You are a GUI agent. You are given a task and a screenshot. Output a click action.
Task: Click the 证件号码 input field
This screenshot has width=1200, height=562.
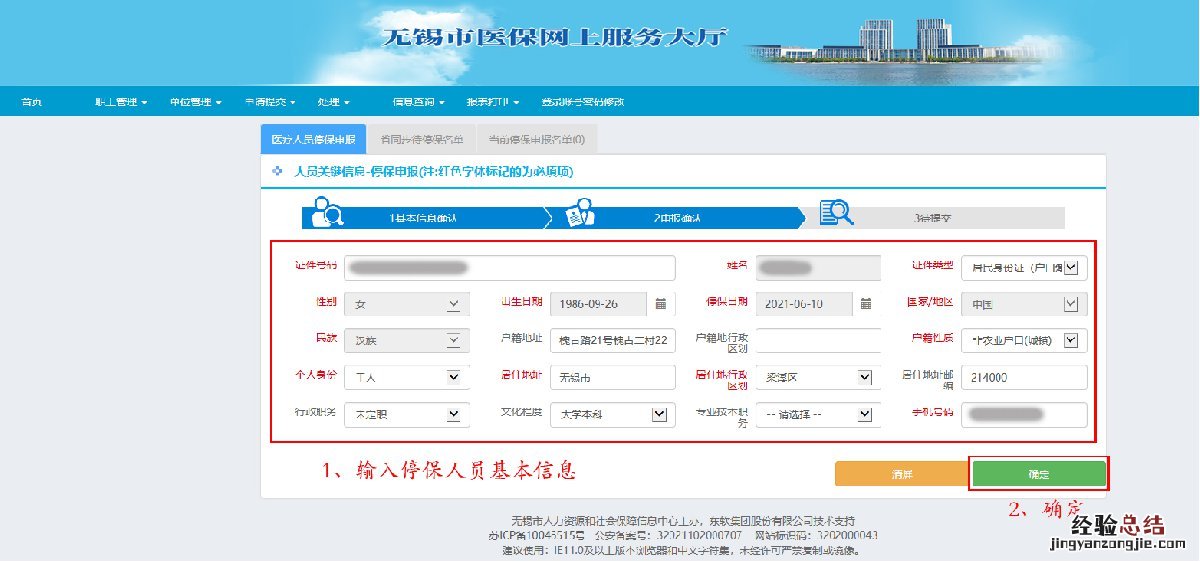point(509,268)
